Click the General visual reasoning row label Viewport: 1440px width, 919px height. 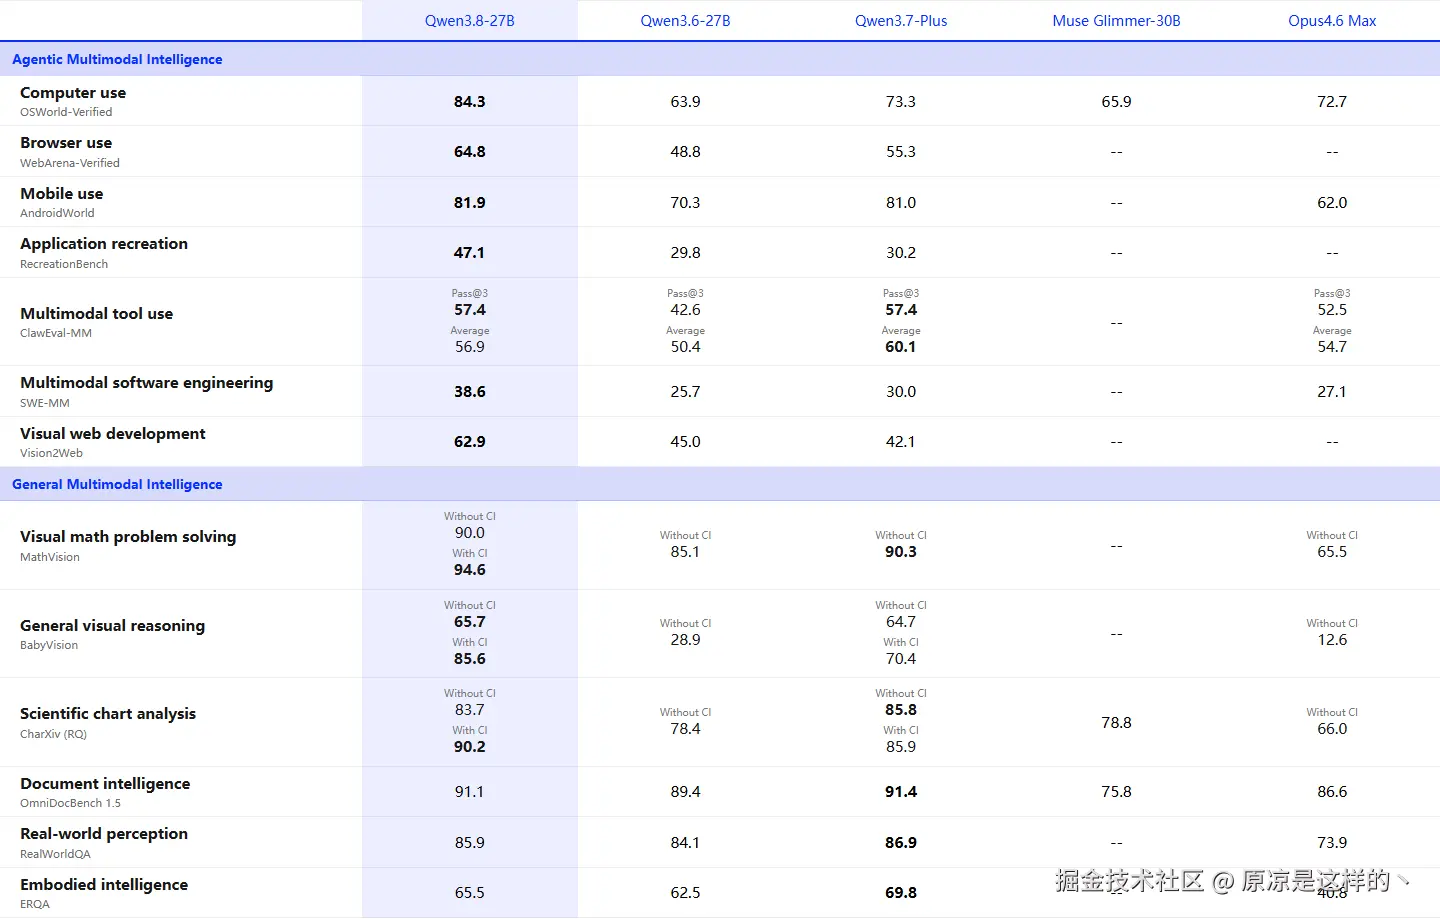click(x=112, y=626)
